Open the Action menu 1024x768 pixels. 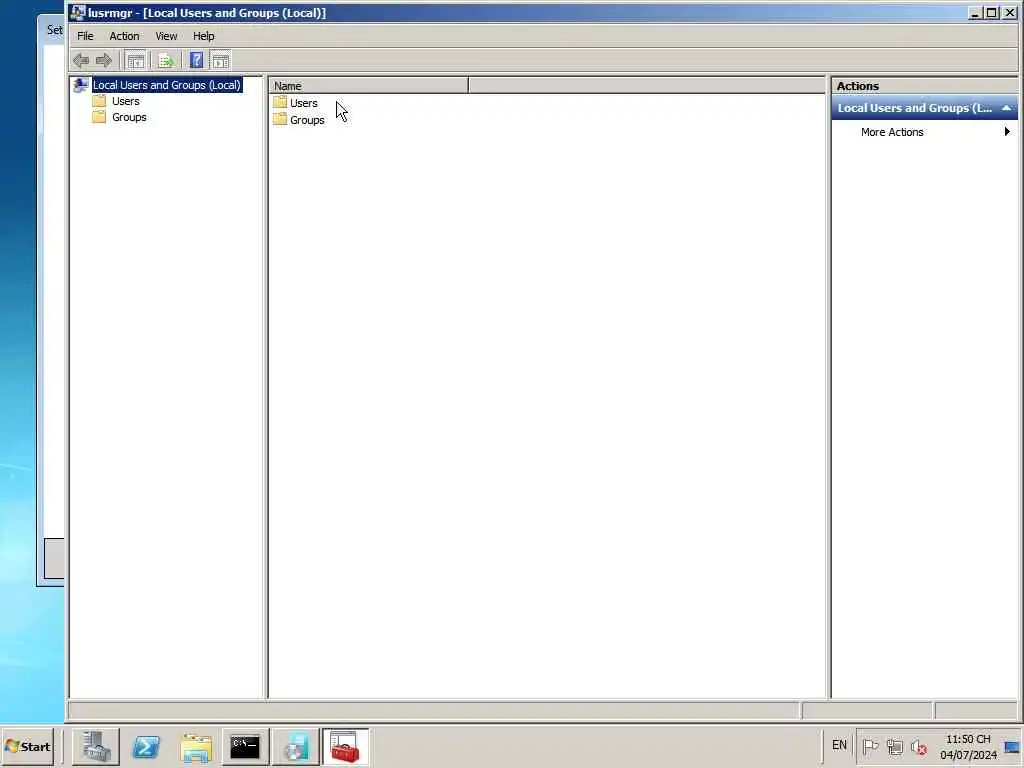[124, 36]
